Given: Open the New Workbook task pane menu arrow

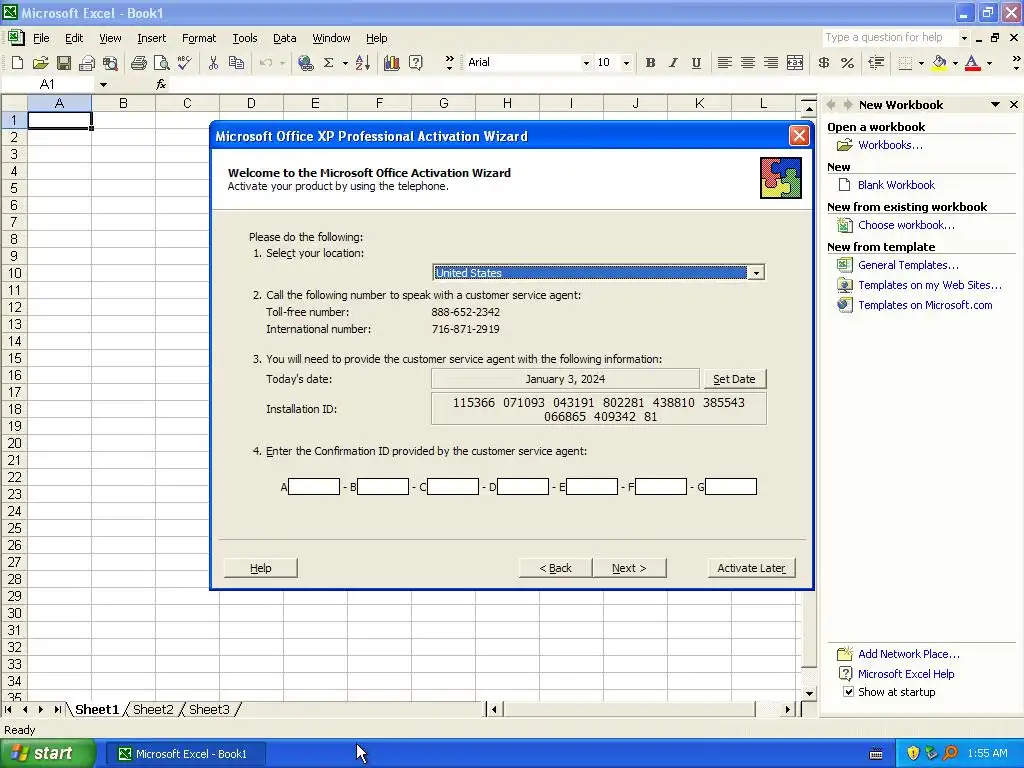Looking at the screenshot, I should [995, 104].
